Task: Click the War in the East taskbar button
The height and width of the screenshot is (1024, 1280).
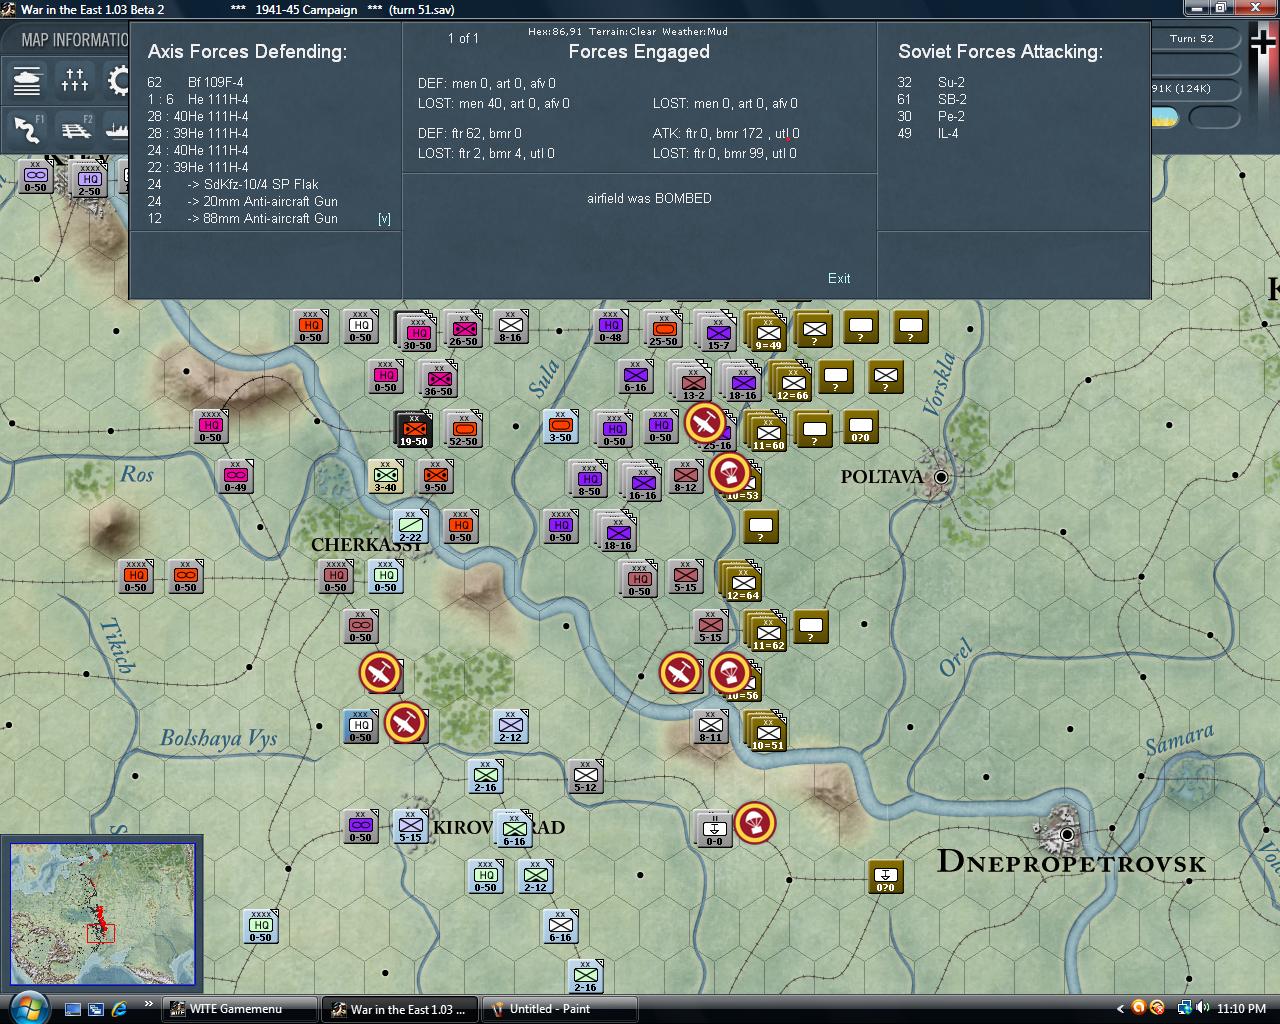Action: click(x=400, y=1009)
